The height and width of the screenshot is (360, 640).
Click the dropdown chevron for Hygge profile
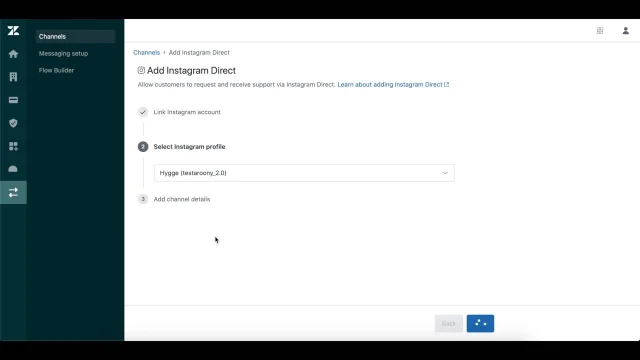tap(445, 173)
